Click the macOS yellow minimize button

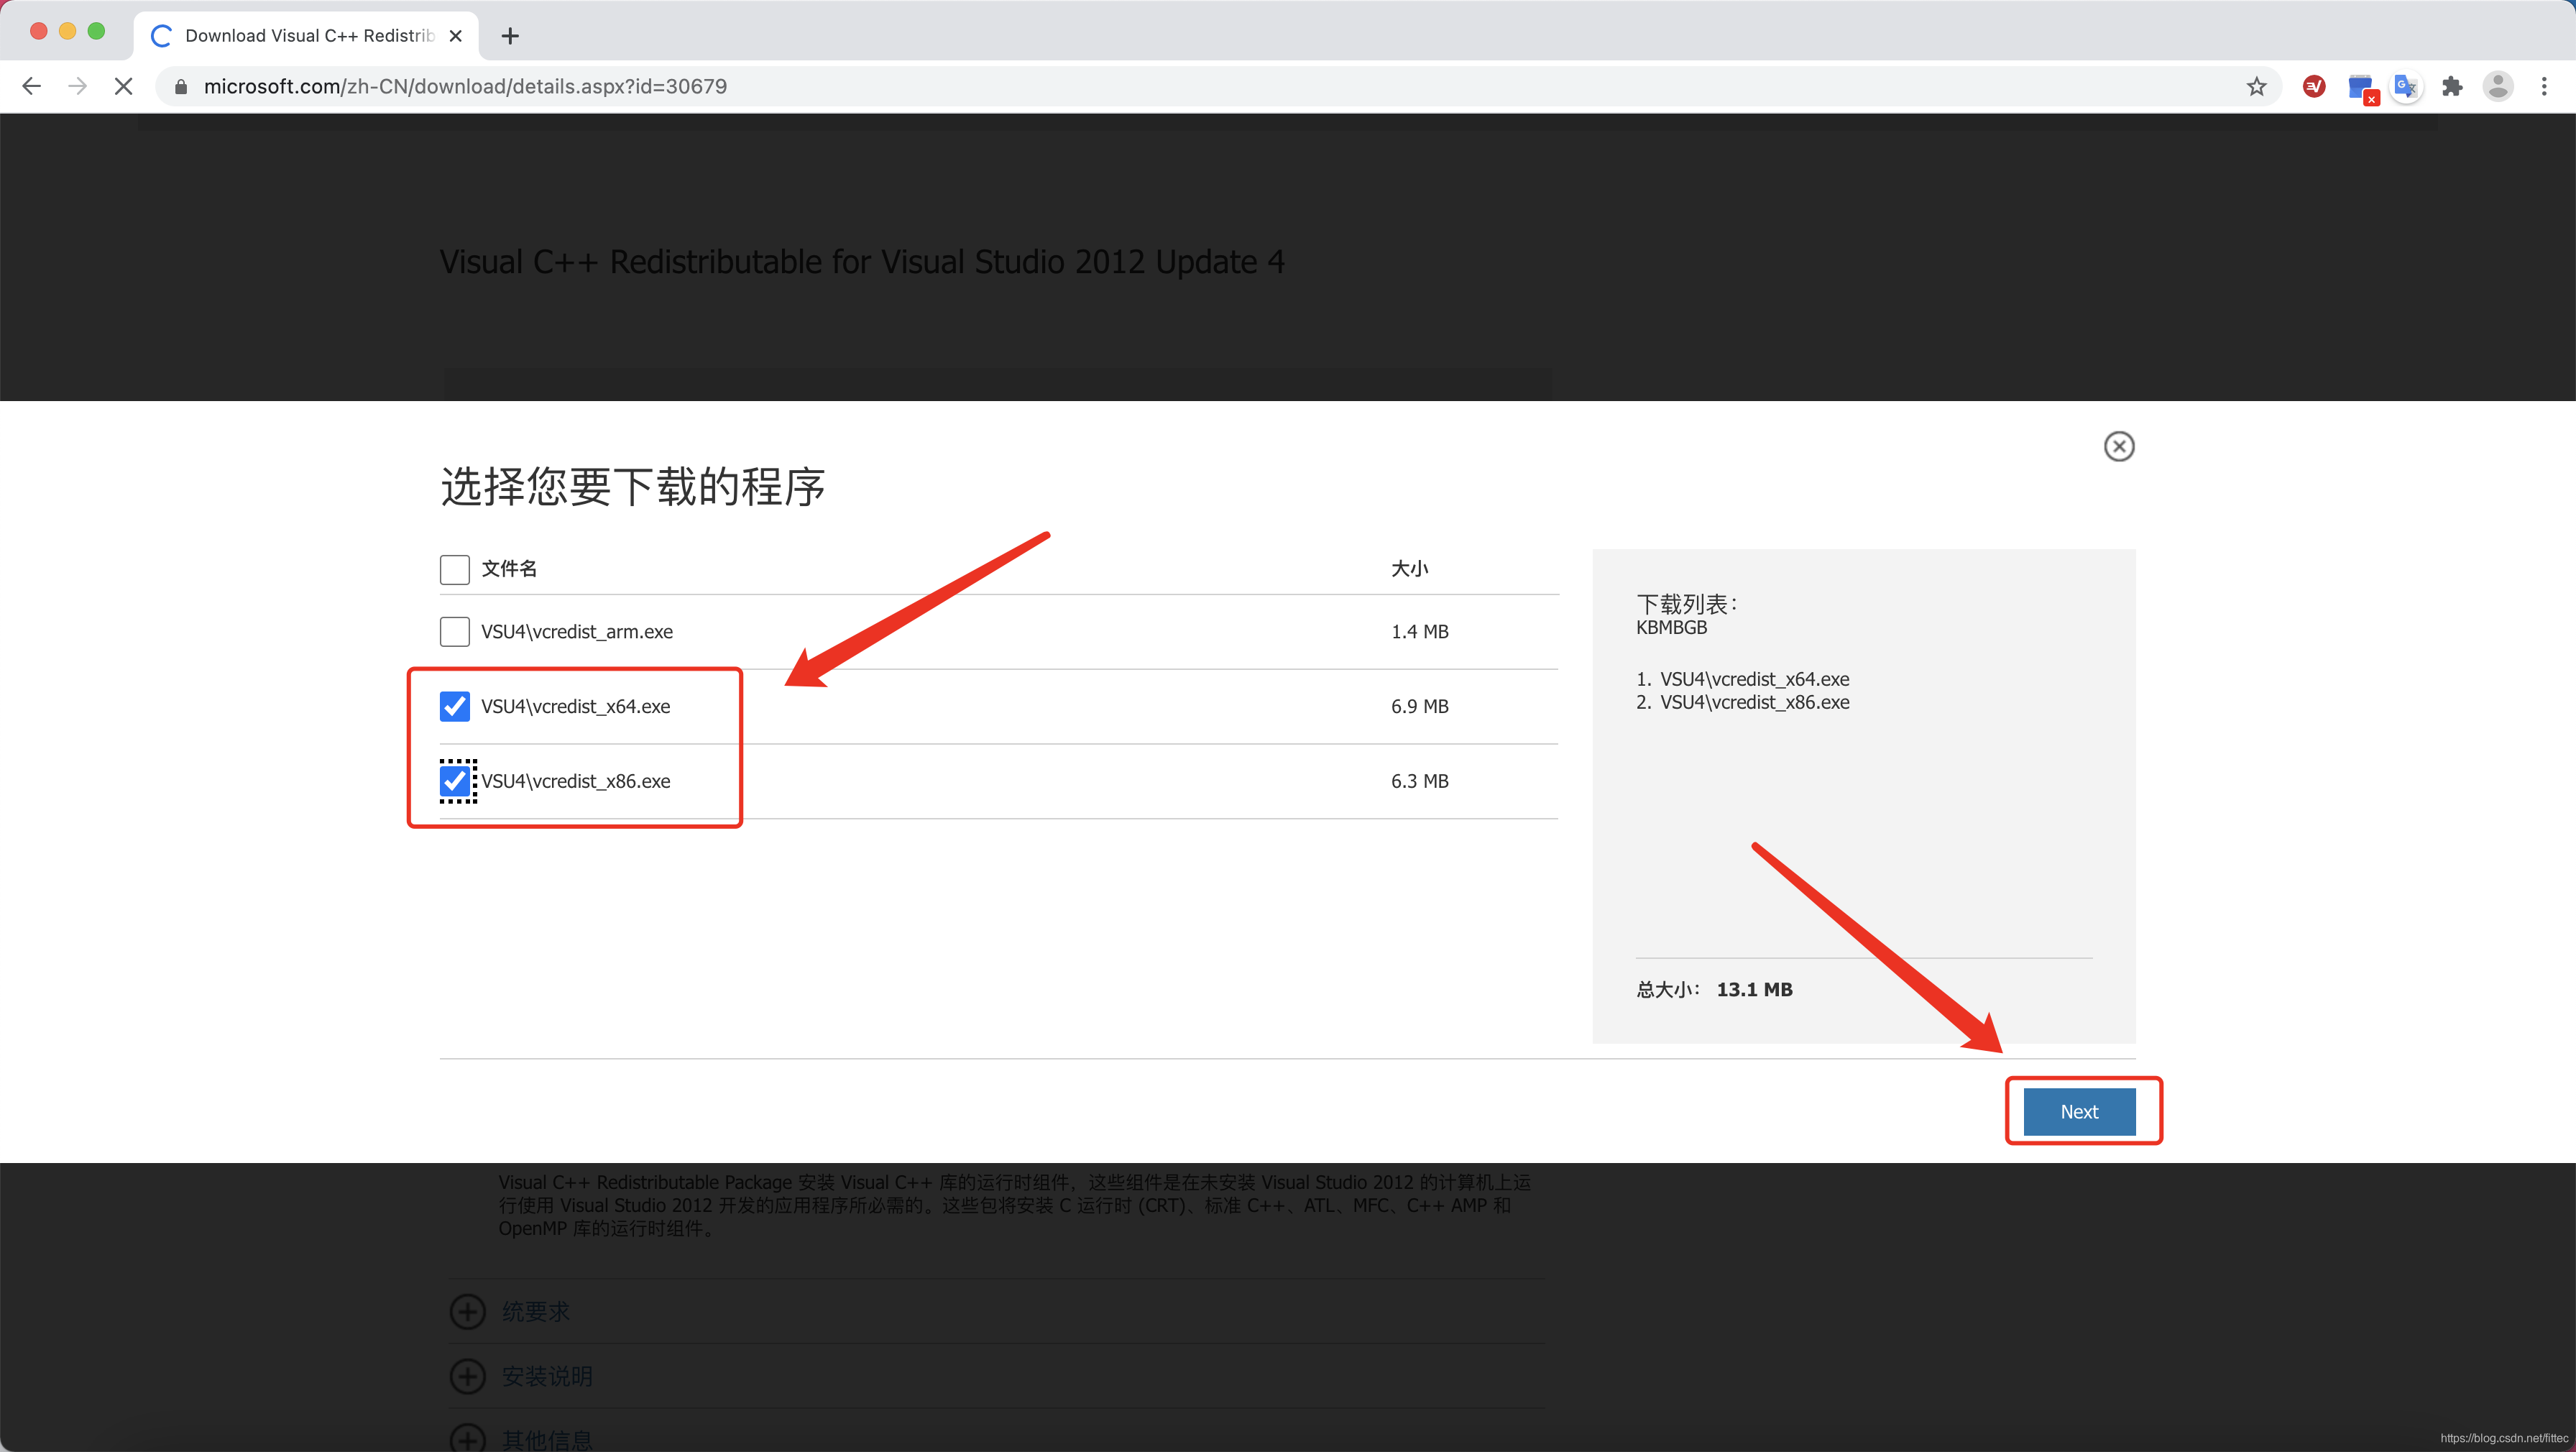click(x=67, y=31)
